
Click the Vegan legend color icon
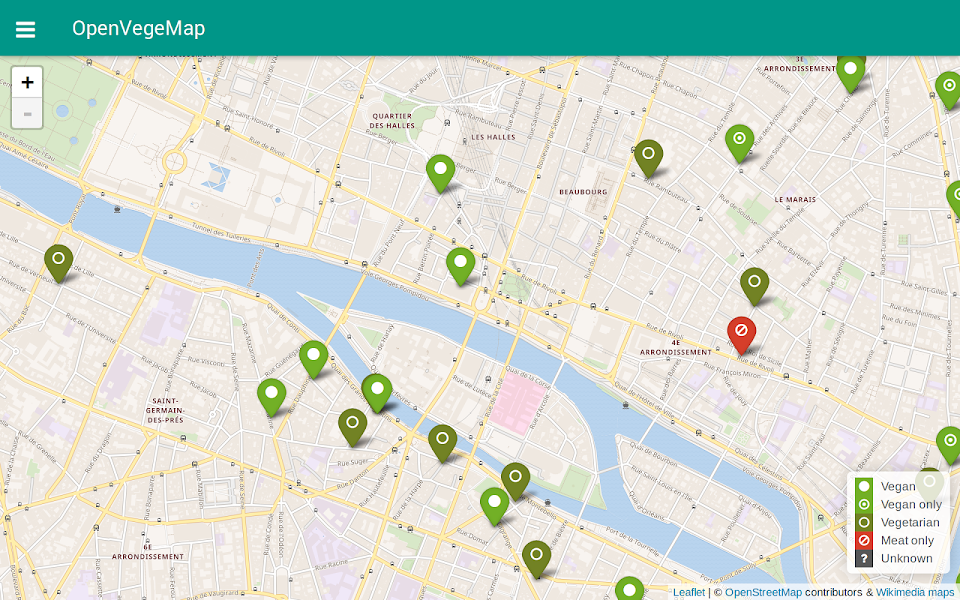(864, 486)
